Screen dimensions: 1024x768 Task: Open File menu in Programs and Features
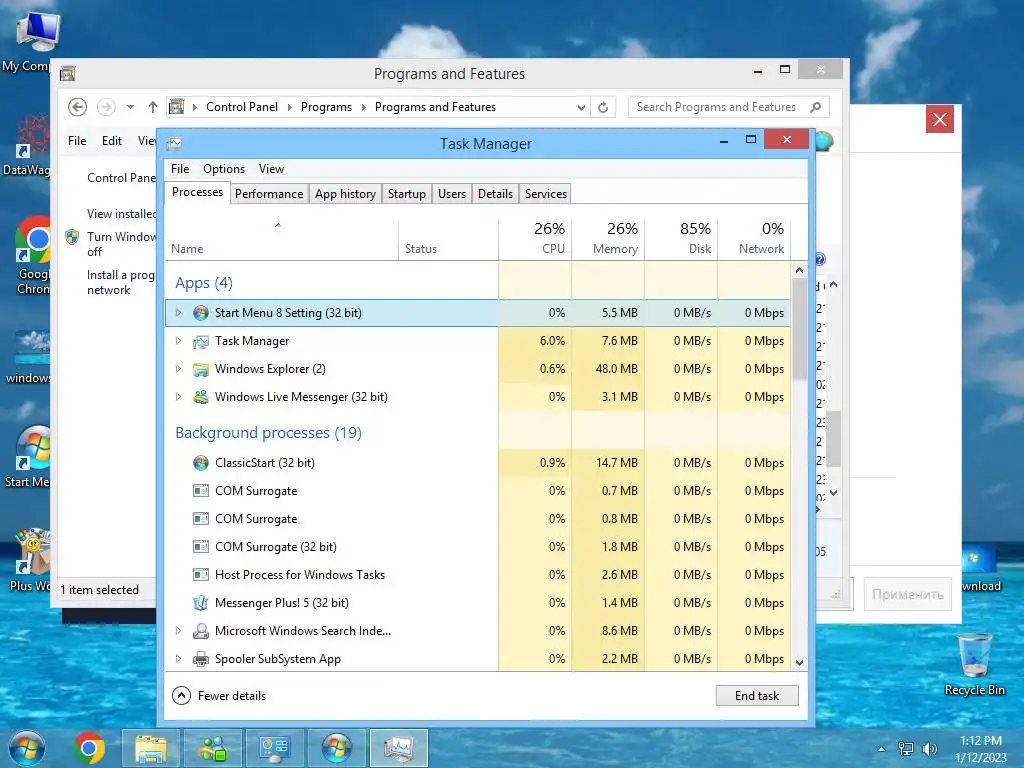pyautogui.click(x=77, y=141)
